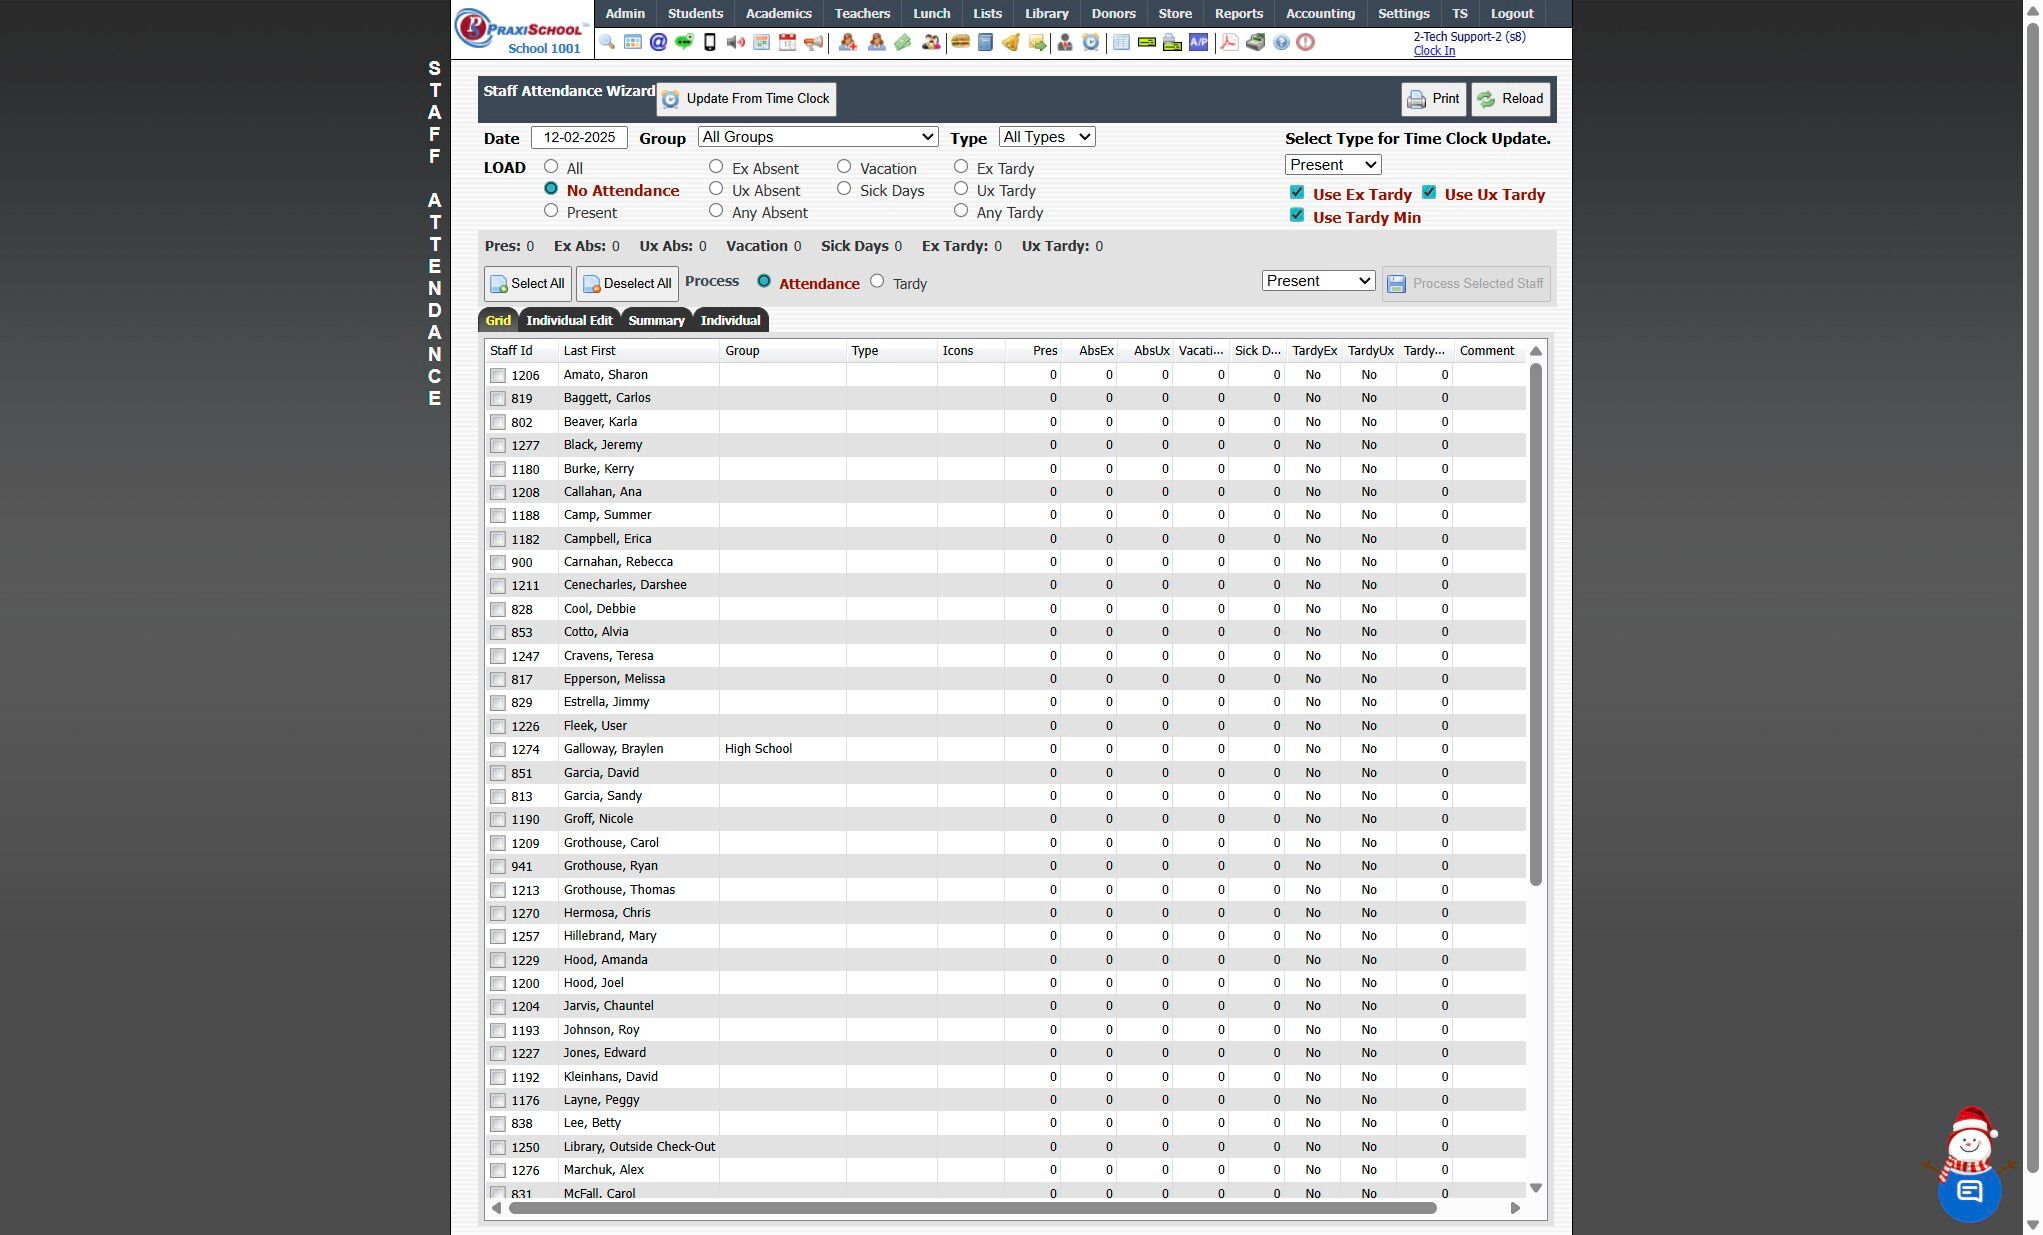The height and width of the screenshot is (1235, 2043).
Task: Open the email @ icon
Action: pyautogui.click(x=658, y=42)
